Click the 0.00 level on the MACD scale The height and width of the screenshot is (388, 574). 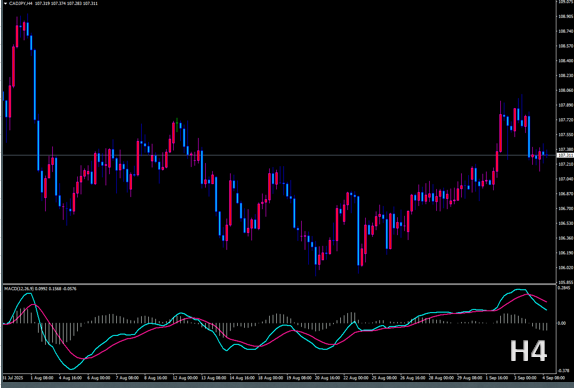[562, 323]
